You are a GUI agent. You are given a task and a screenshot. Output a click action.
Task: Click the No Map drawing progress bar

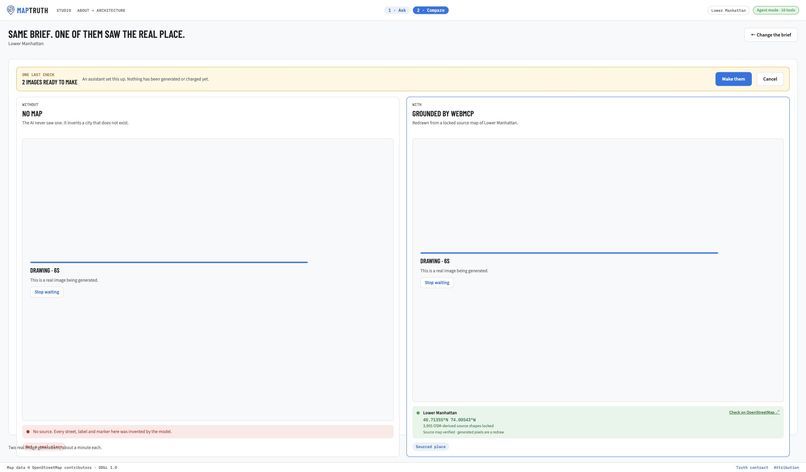[x=169, y=262]
